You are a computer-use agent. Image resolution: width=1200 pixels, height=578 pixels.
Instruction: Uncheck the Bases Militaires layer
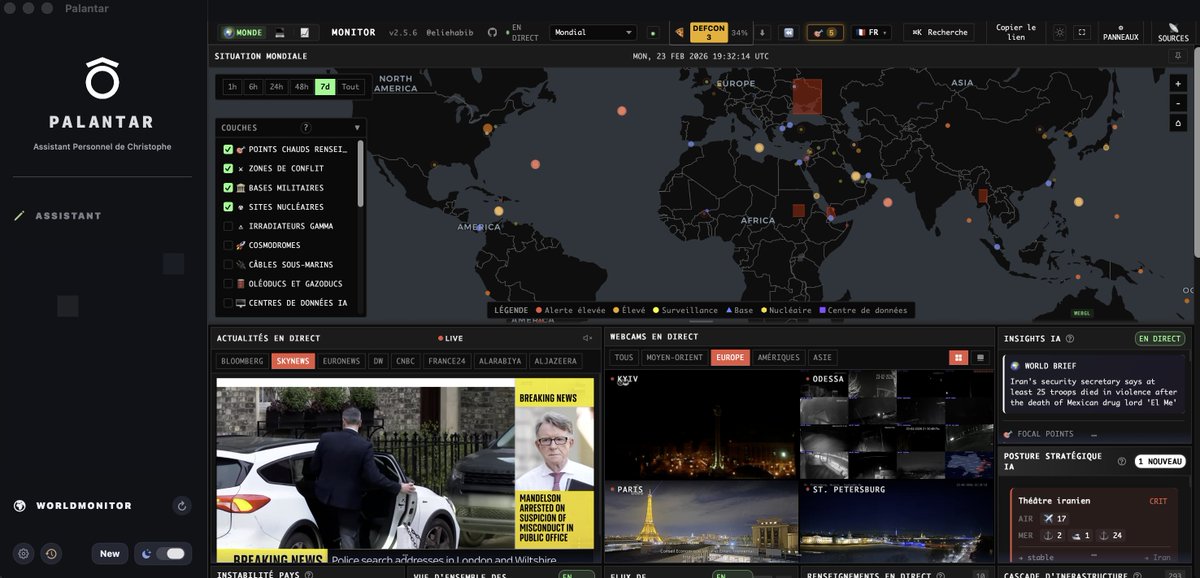[228, 187]
